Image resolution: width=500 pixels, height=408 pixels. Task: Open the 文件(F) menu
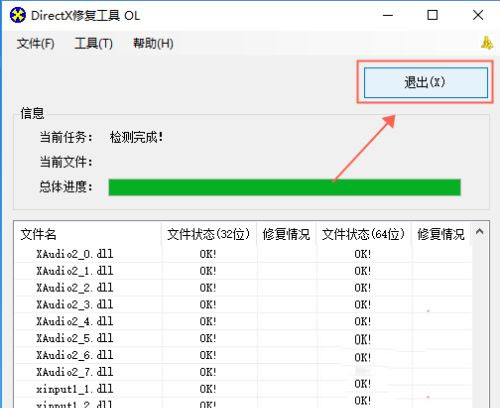[36, 43]
